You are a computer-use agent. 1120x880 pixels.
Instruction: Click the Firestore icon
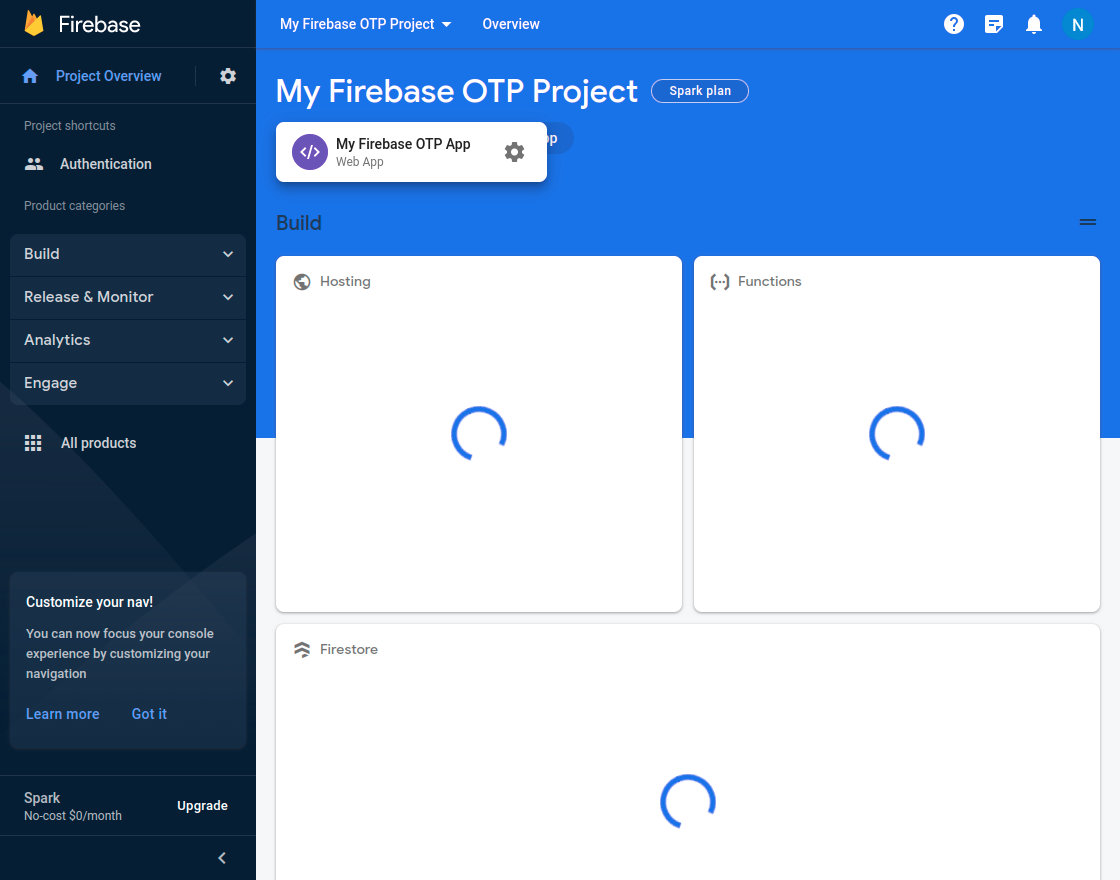coord(302,649)
